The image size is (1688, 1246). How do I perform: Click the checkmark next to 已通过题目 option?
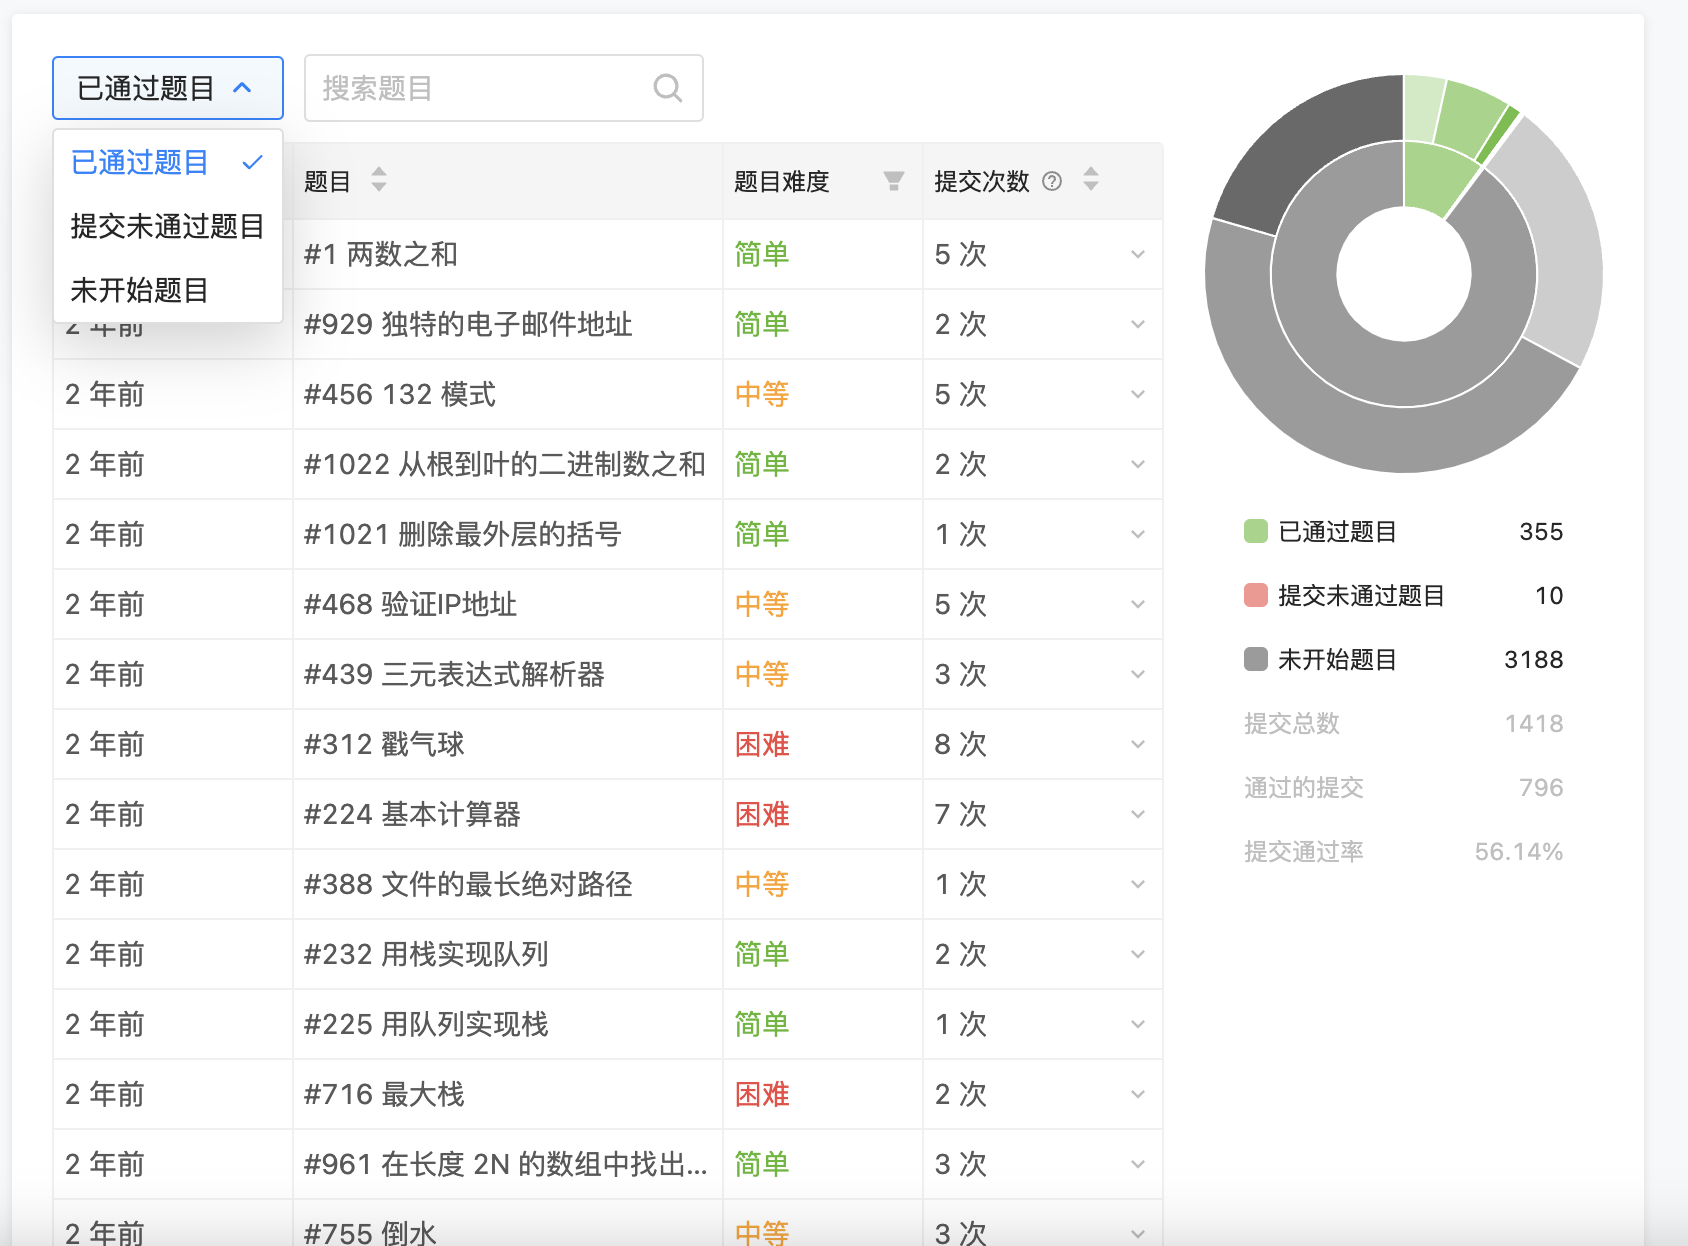click(253, 162)
